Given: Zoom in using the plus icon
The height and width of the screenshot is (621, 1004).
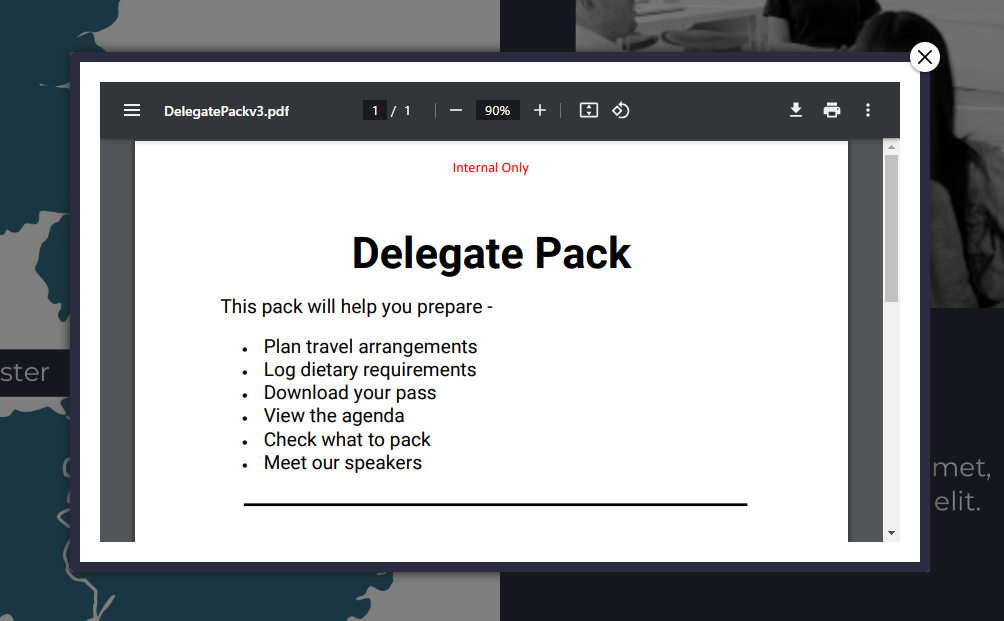Looking at the screenshot, I should coord(540,110).
